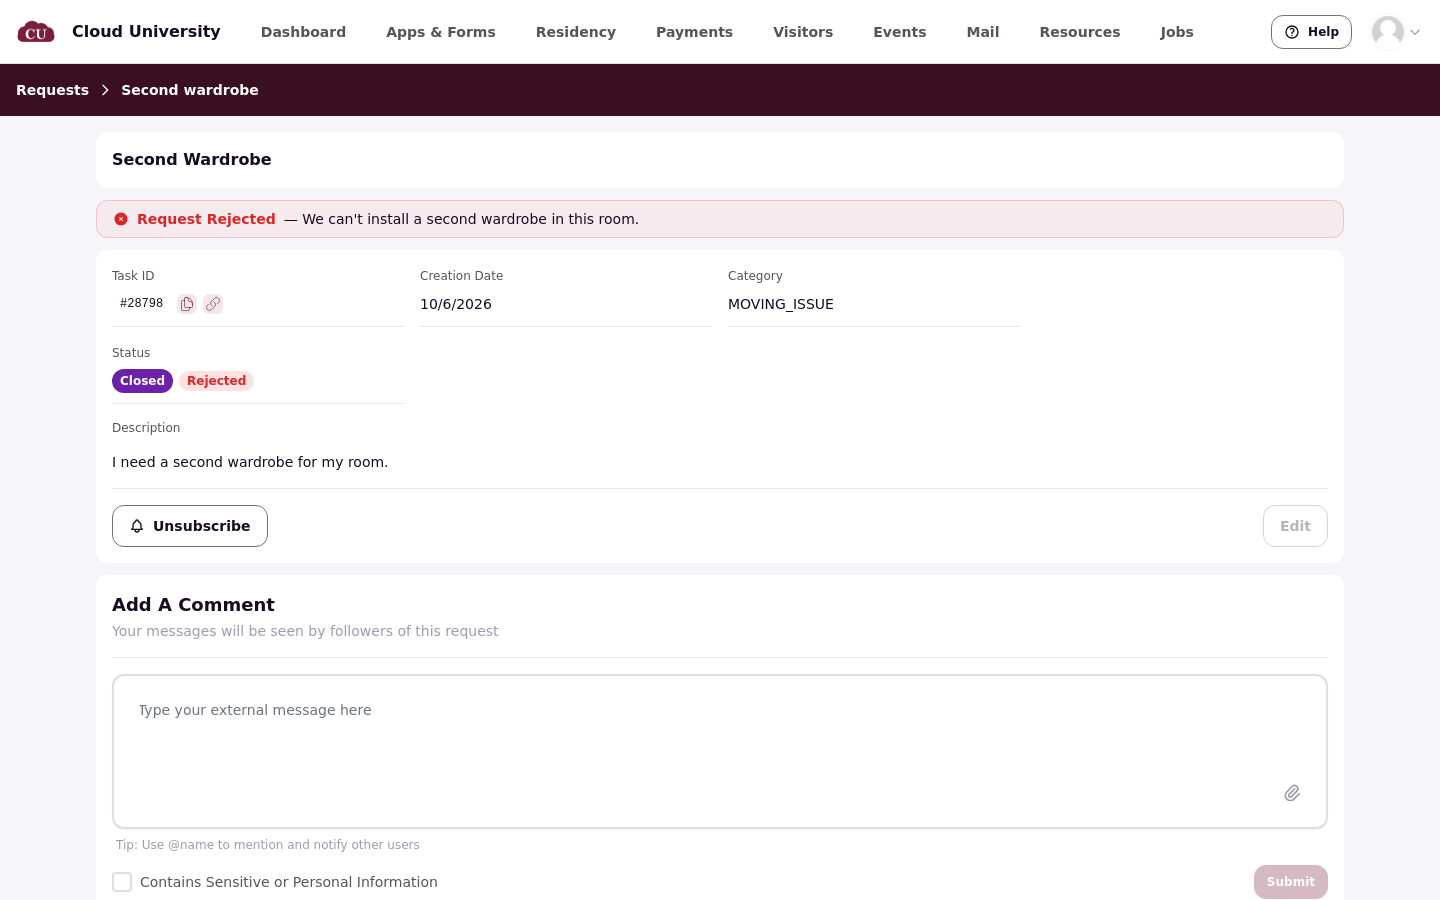Go to Apps & Forms
The height and width of the screenshot is (900, 1440).
(441, 32)
